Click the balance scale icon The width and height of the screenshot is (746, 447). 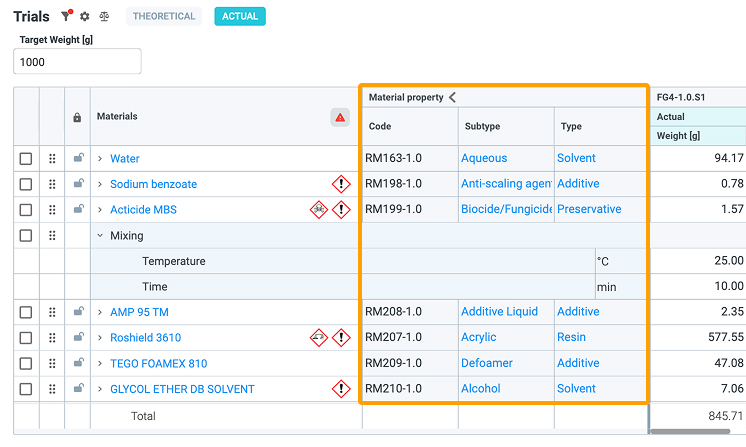(x=104, y=17)
